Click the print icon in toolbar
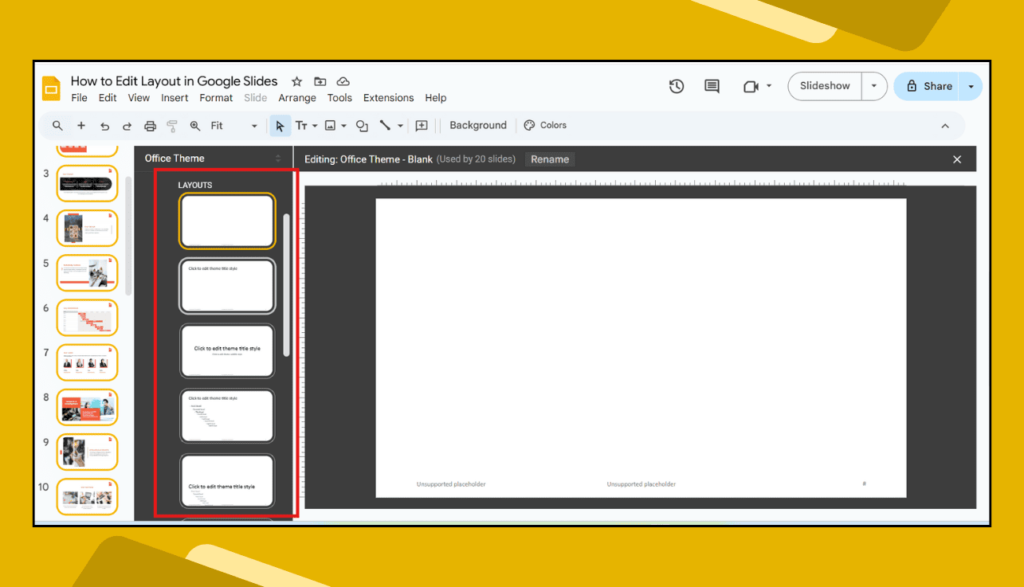The width and height of the screenshot is (1024, 587). (150, 126)
